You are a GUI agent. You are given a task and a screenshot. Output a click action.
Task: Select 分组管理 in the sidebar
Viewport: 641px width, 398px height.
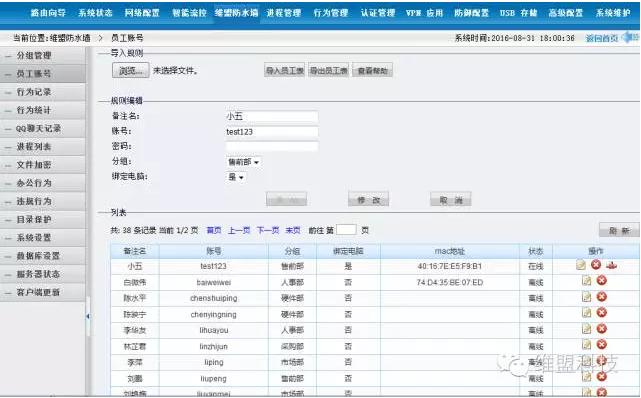(43, 56)
